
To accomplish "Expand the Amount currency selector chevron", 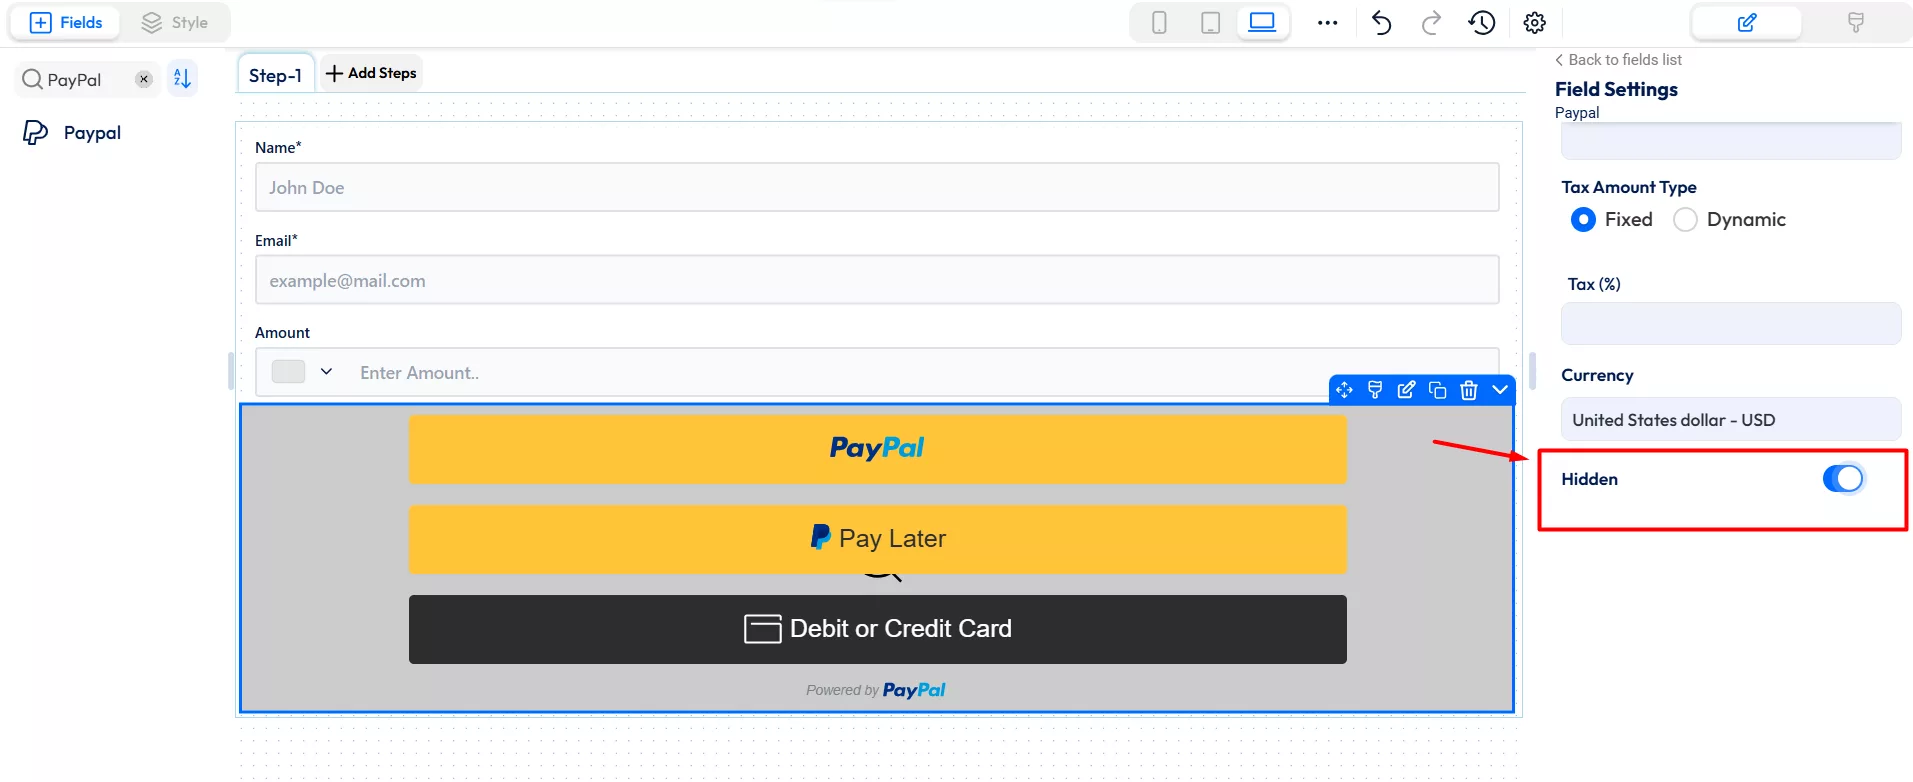I will pos(326,372).
